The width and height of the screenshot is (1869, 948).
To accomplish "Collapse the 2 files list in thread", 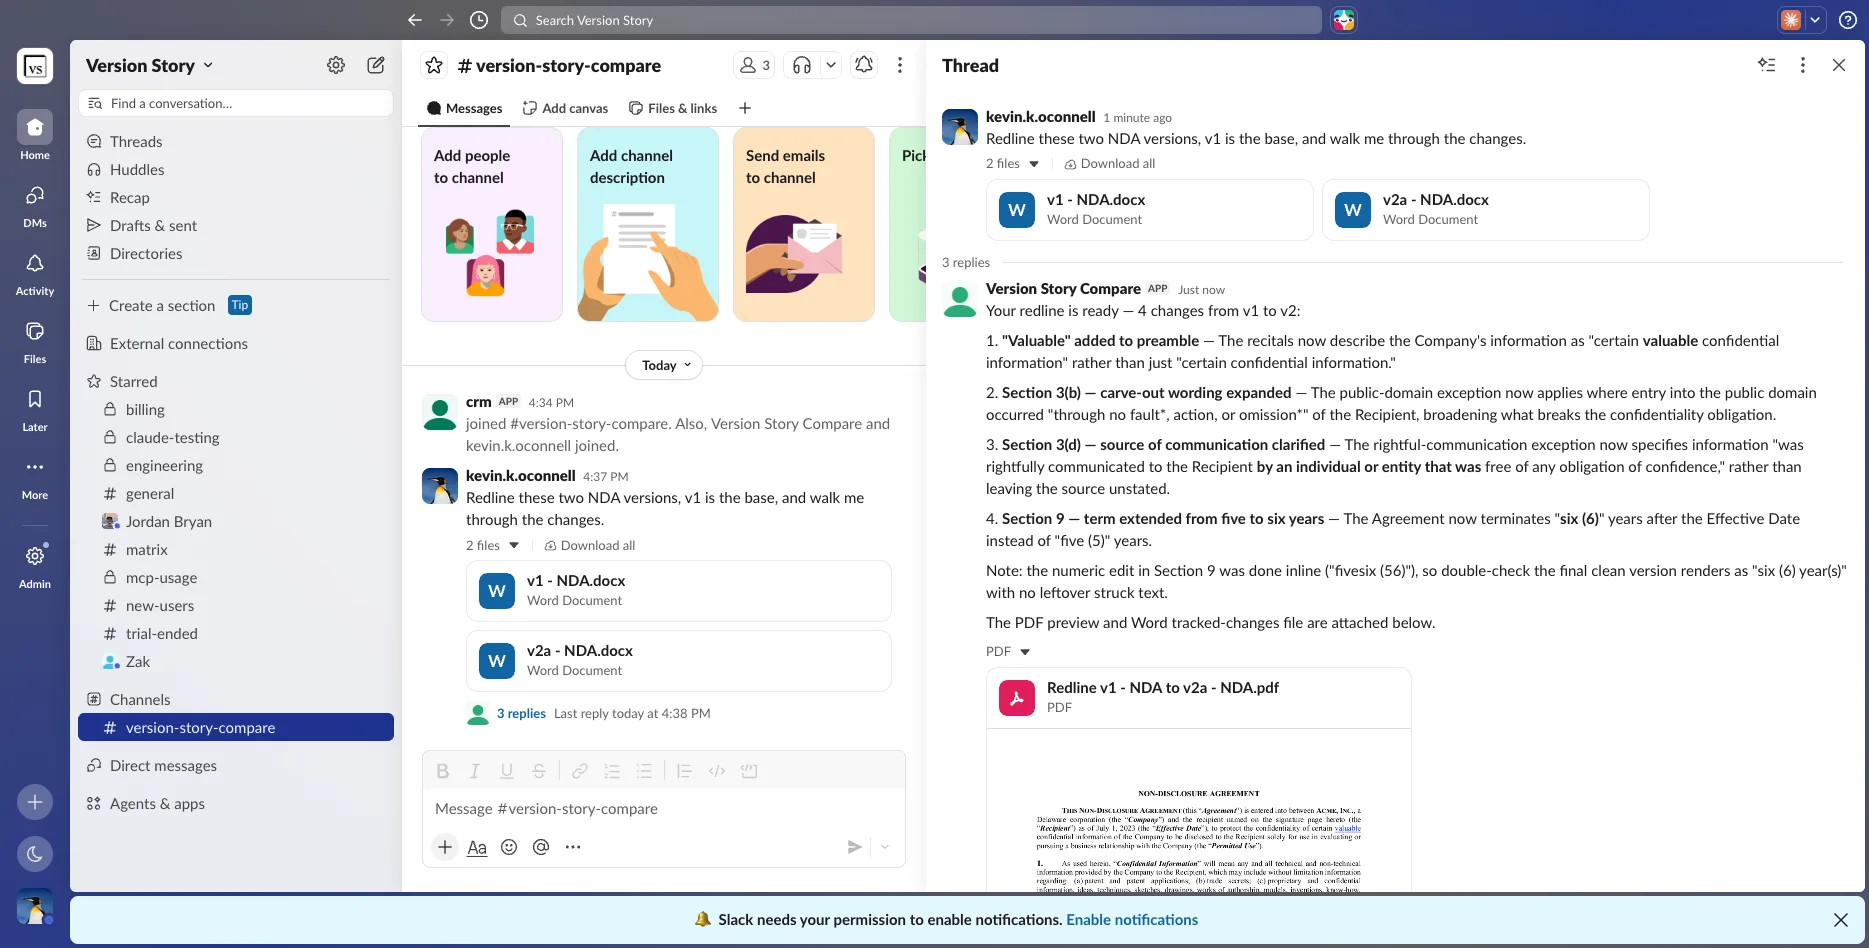I will [1034, 164].
